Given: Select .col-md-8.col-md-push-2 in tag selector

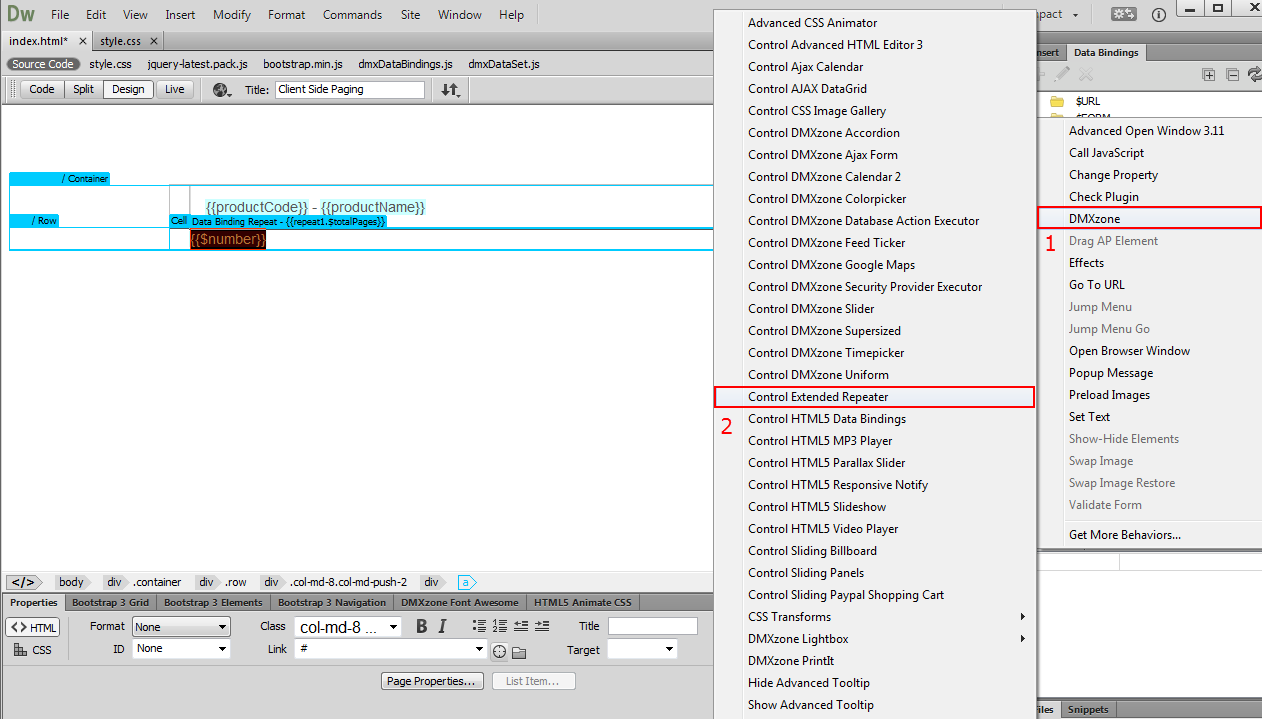Looking at the screenshot, I should click(x=349, y=582).
